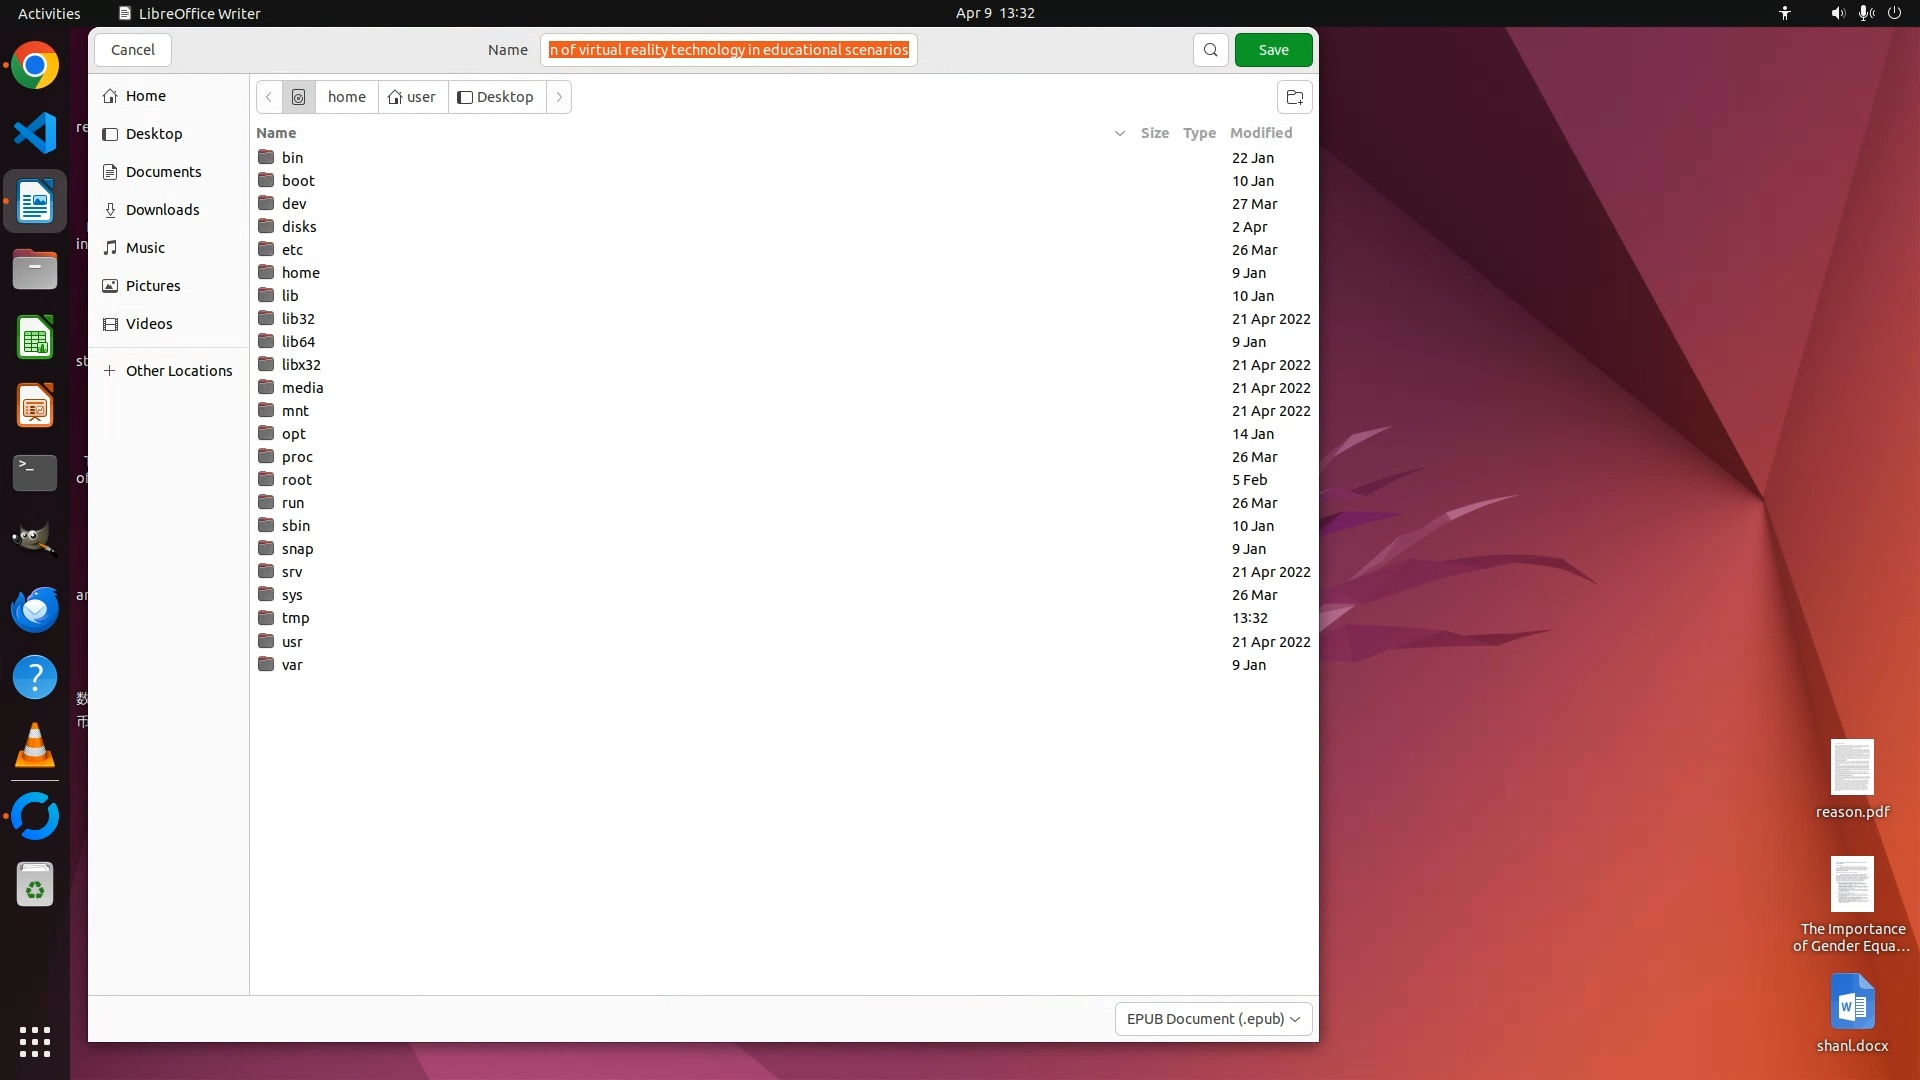Open Other Locations in the sidebar
This screenshot has width=1920, height=1080.
tap(178, 371)
